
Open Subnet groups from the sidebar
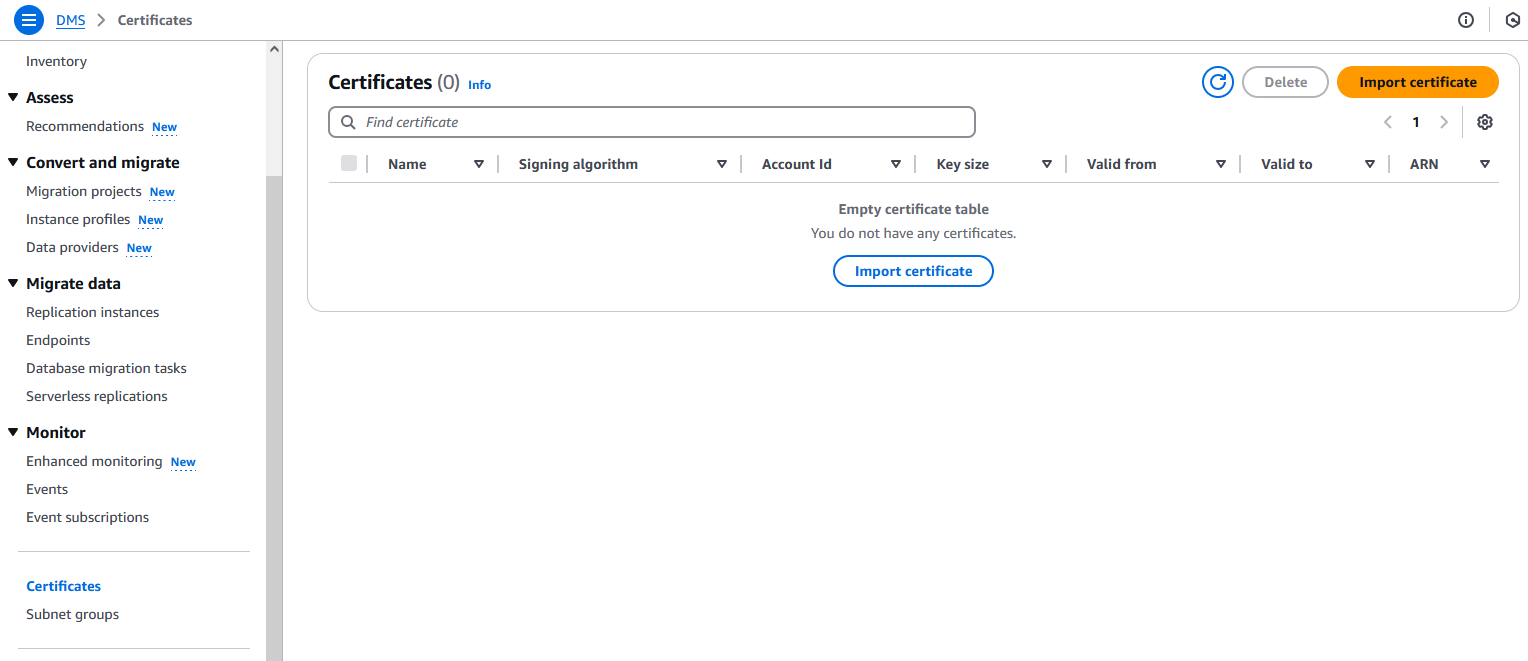click(x=72, y=613)
